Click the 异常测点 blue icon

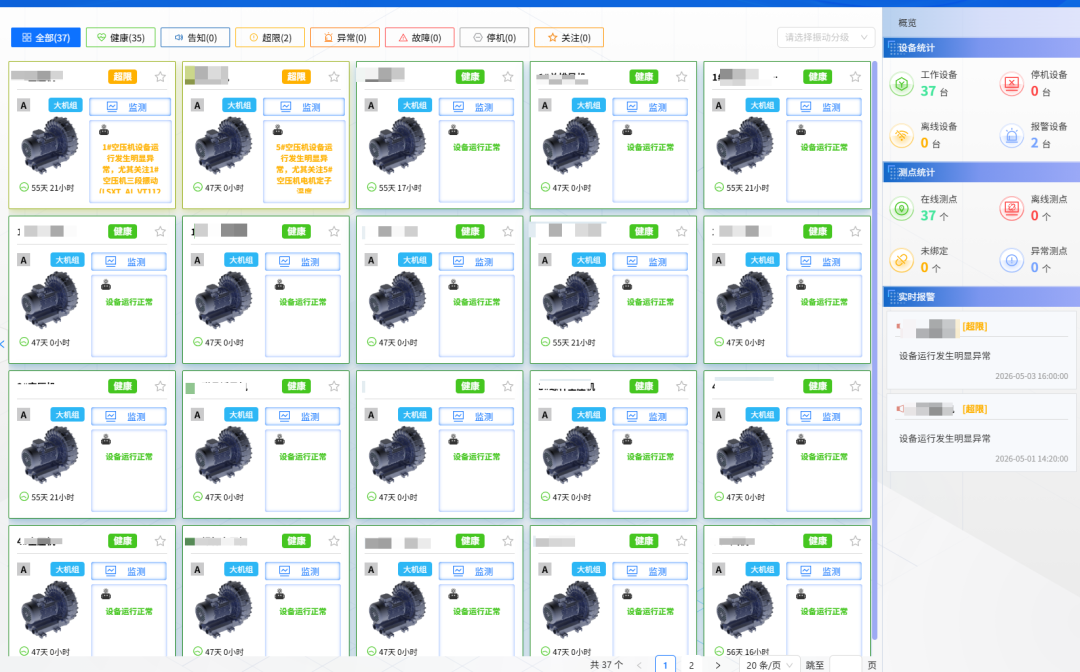click(1011, 260)
